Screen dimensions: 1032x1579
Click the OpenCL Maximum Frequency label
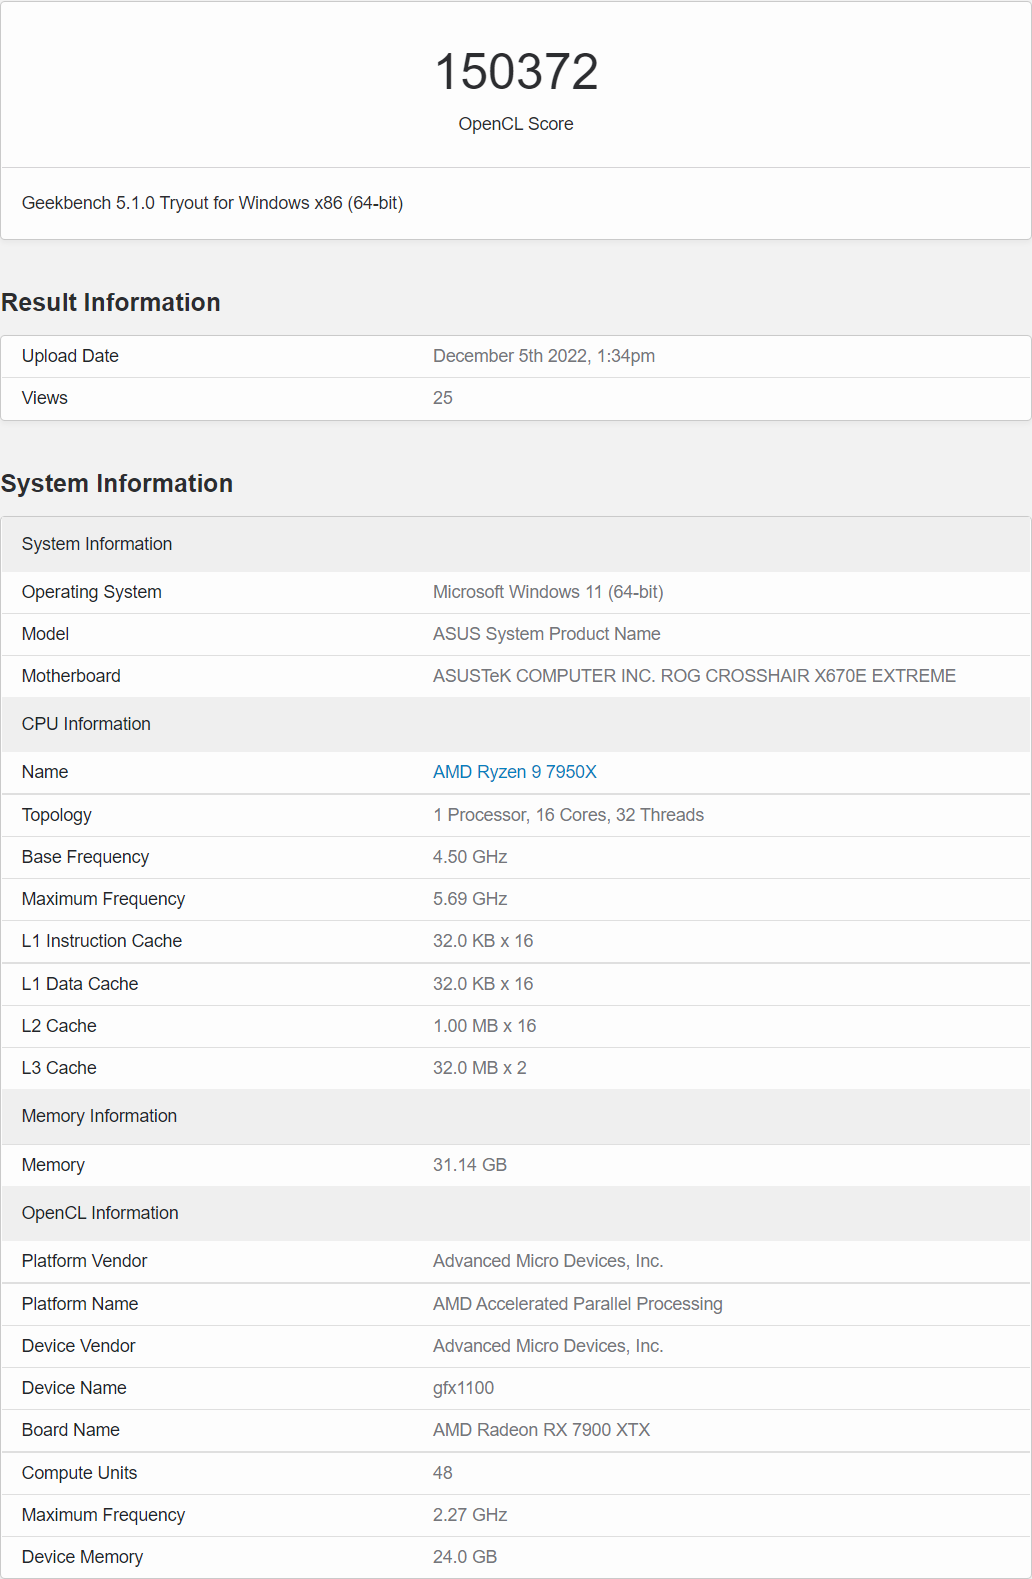click(x=104, y=1515)
